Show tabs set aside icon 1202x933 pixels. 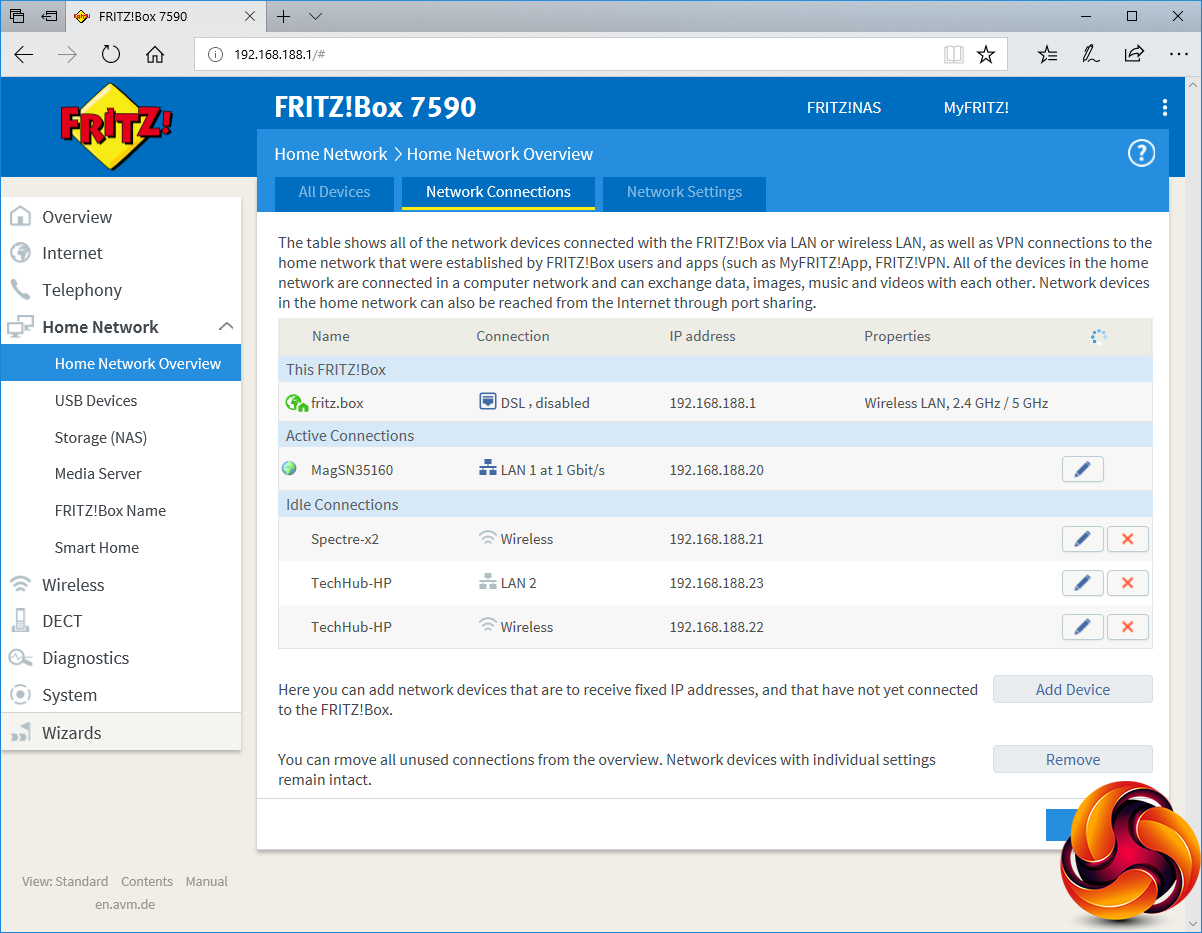tap(17, 16)
